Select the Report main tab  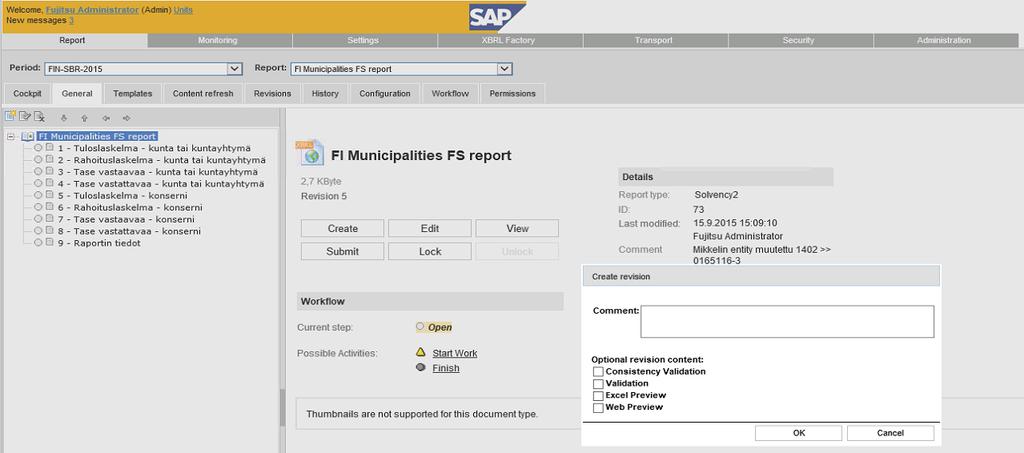pos(72,40)
